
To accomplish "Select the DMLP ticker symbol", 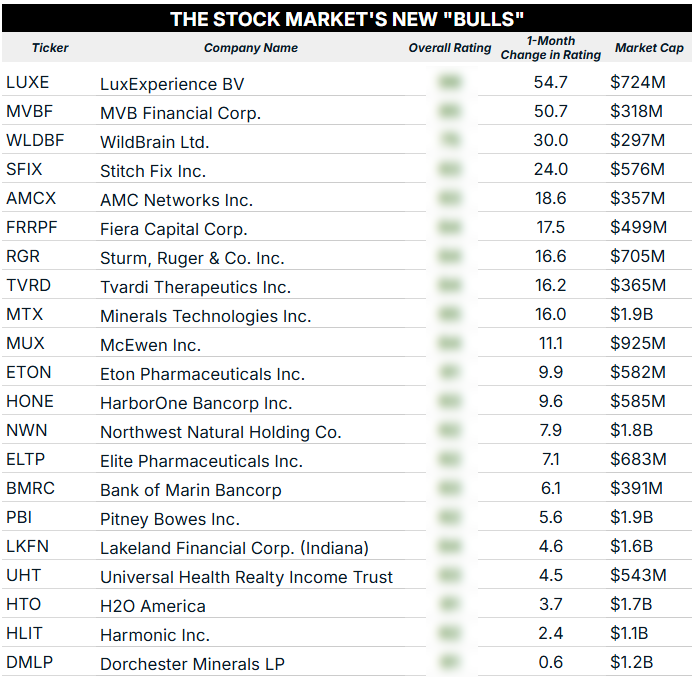I will coord(27,663).
